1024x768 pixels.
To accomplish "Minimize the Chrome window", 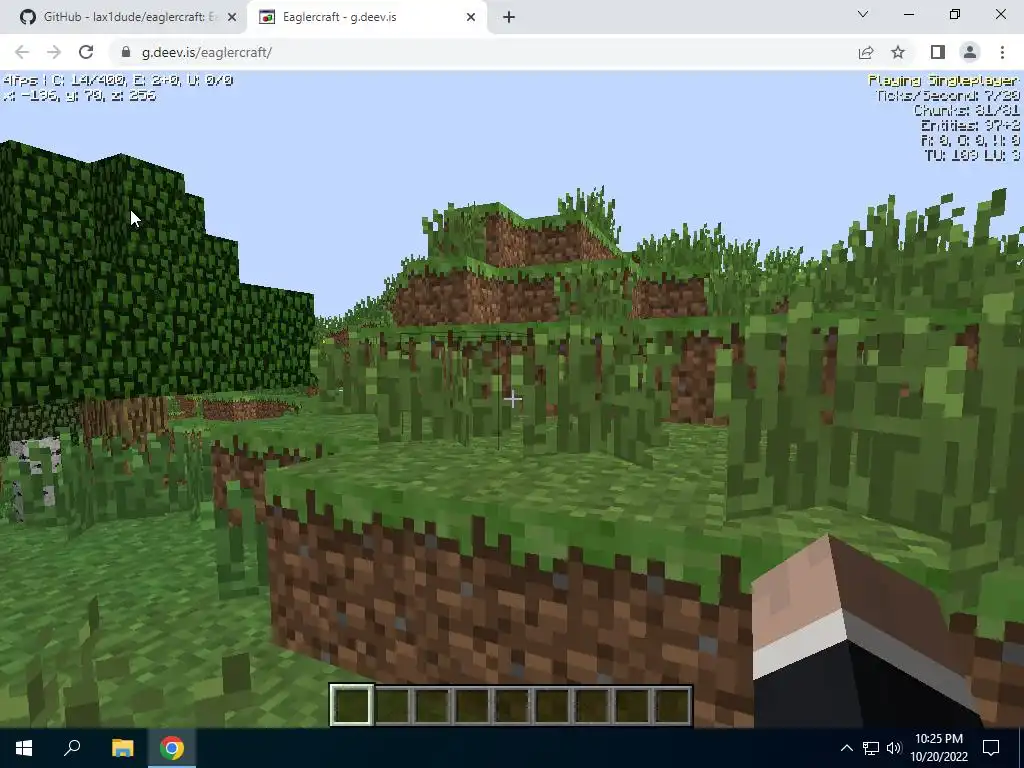I will pos(909,14).
